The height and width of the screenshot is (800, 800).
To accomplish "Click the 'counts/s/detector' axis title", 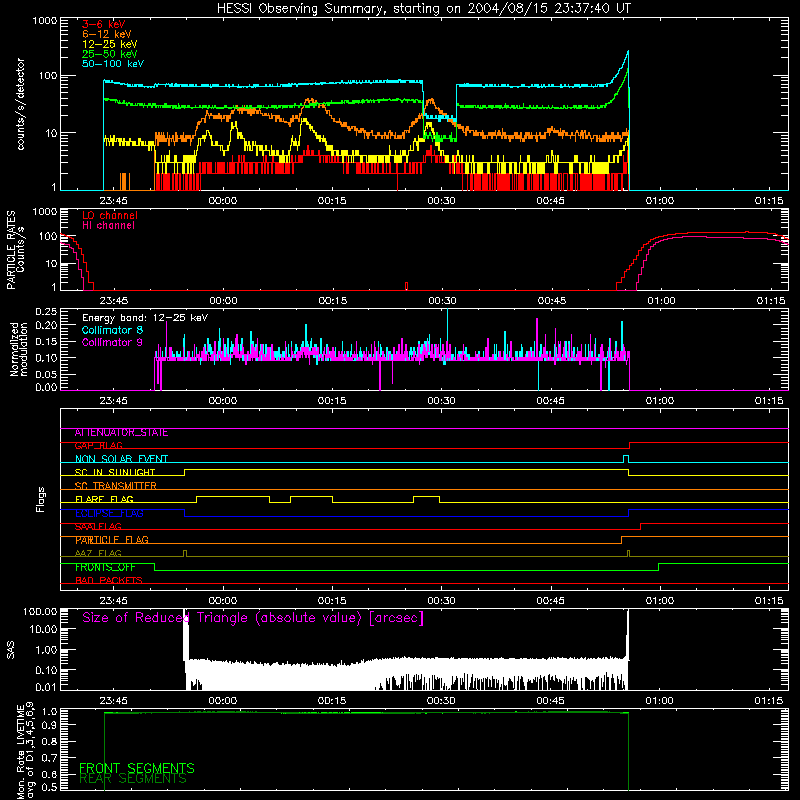I will coord(20,104).
